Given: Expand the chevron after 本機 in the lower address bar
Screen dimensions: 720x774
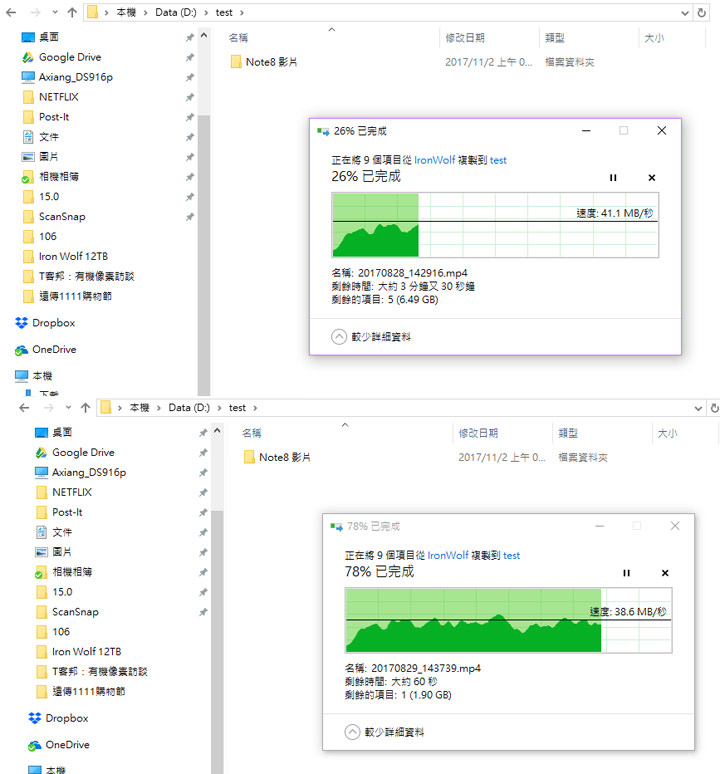Looking at the screenshot, I should tap(159, 408).
